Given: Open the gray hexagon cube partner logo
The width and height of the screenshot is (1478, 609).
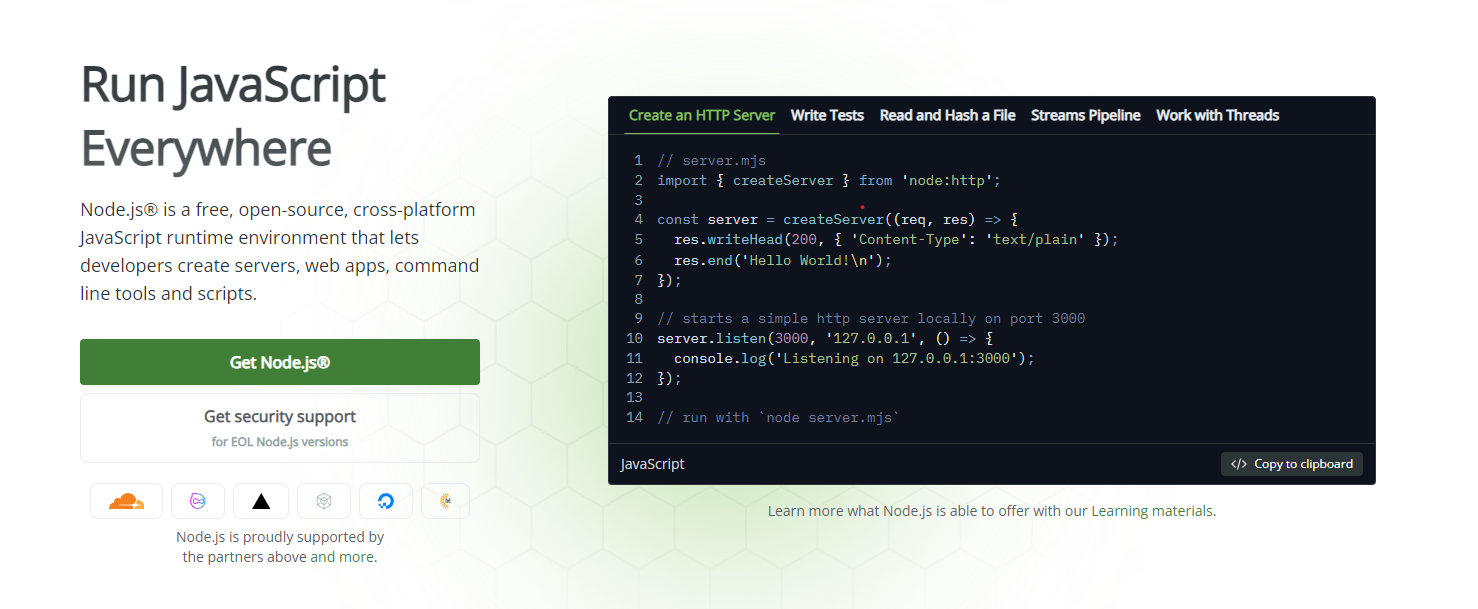Looking at the screenshot, I should [x=324, y=501].
